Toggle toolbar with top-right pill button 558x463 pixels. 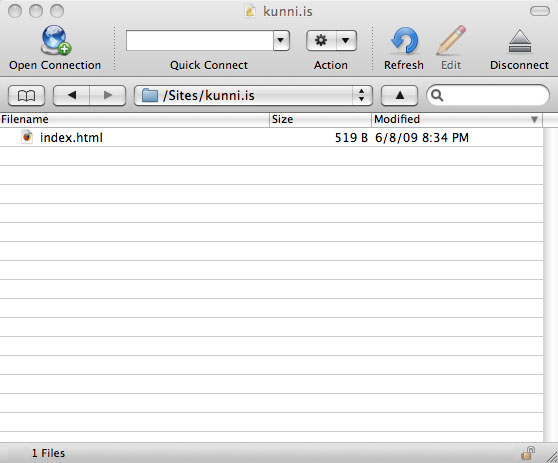[540, 11]
